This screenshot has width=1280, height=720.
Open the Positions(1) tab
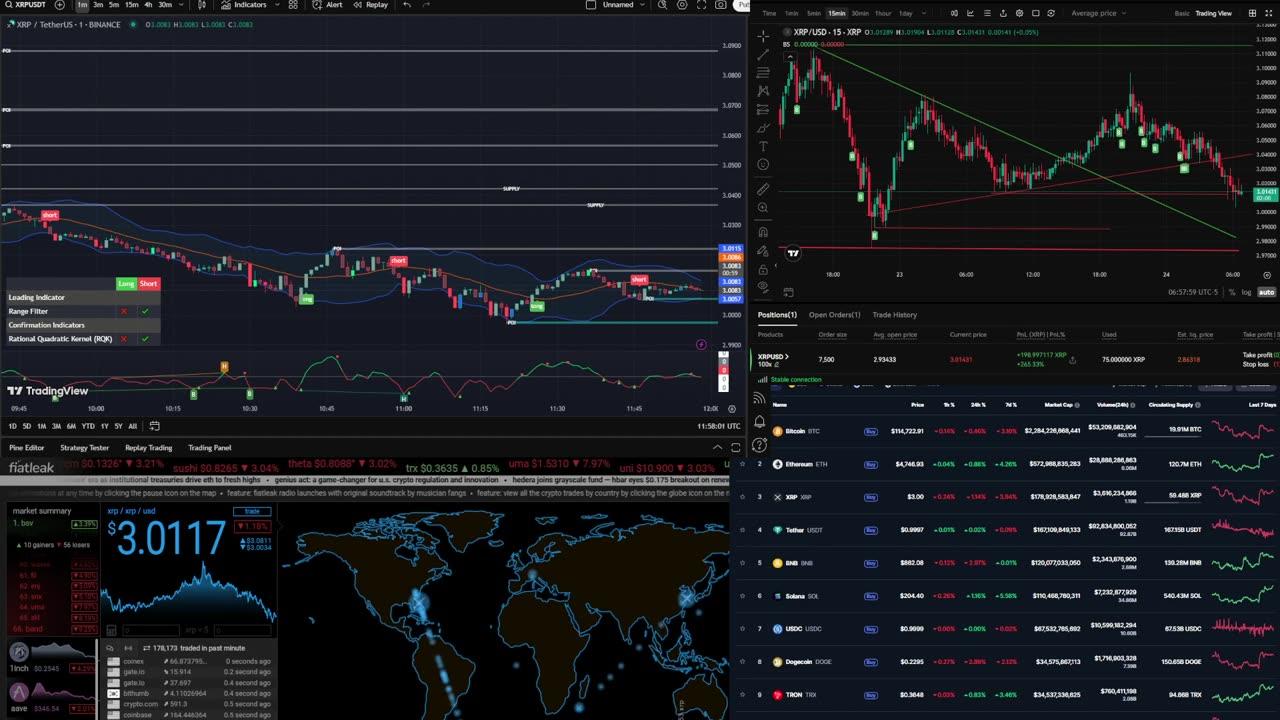point(777,315)
